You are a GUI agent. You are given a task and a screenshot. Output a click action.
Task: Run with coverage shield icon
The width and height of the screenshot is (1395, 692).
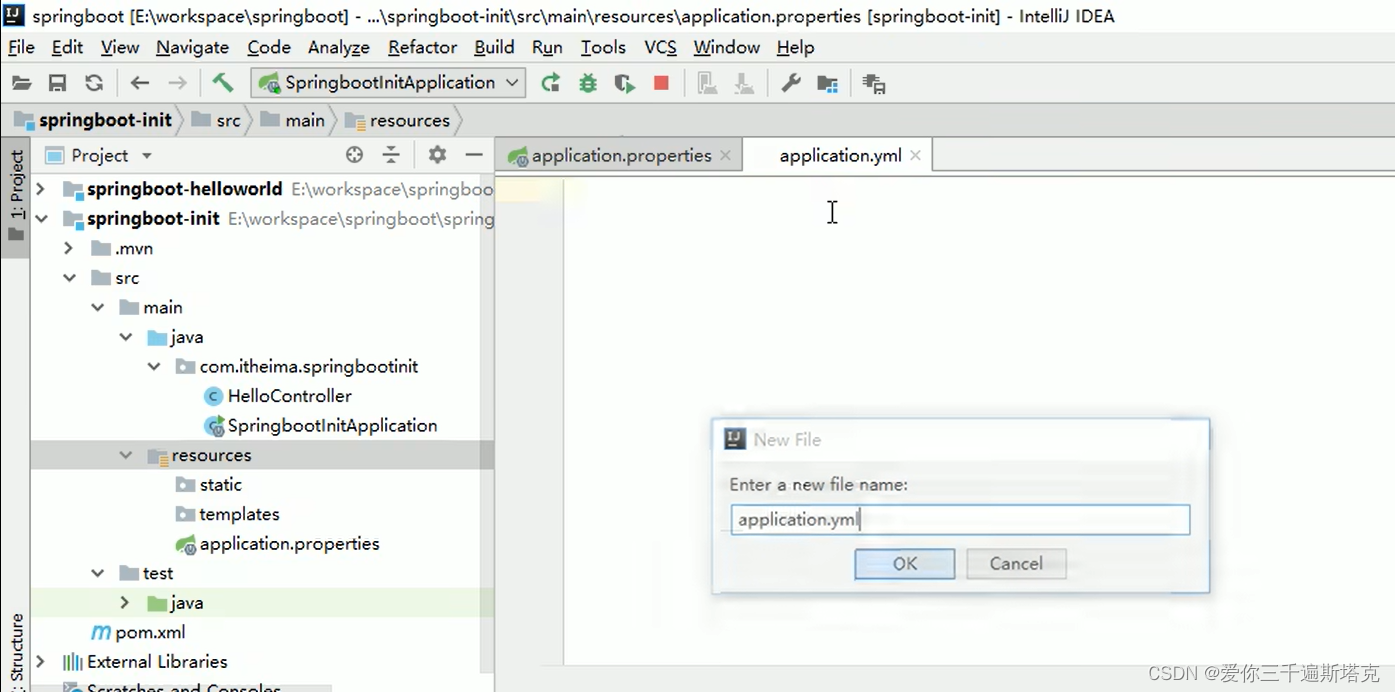tap(625, 83)
